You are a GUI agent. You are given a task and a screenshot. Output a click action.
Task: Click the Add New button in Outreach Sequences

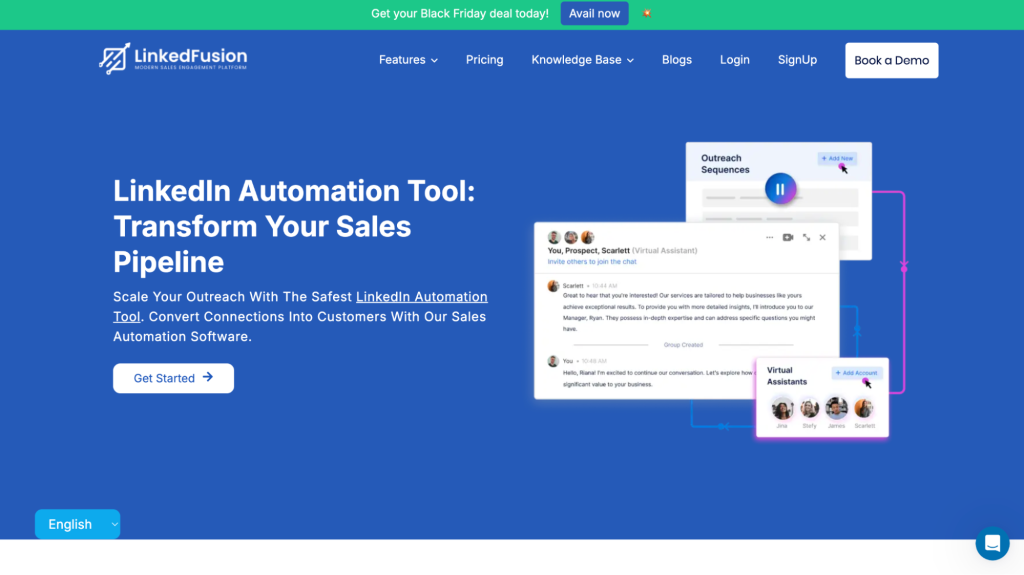tap(837, 159)
